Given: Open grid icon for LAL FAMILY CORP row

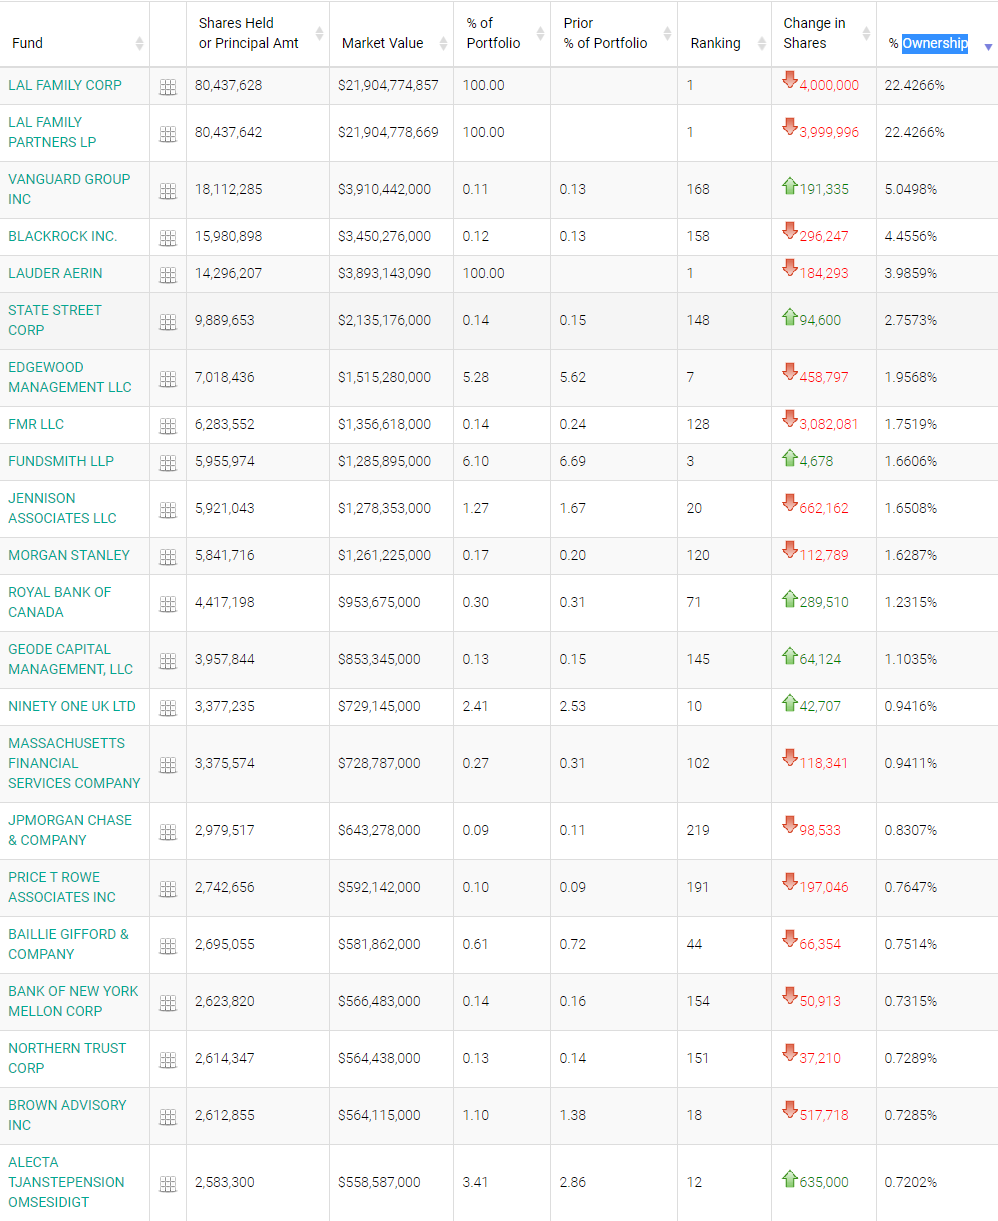Looking at the screenshot, I should 168,87.
